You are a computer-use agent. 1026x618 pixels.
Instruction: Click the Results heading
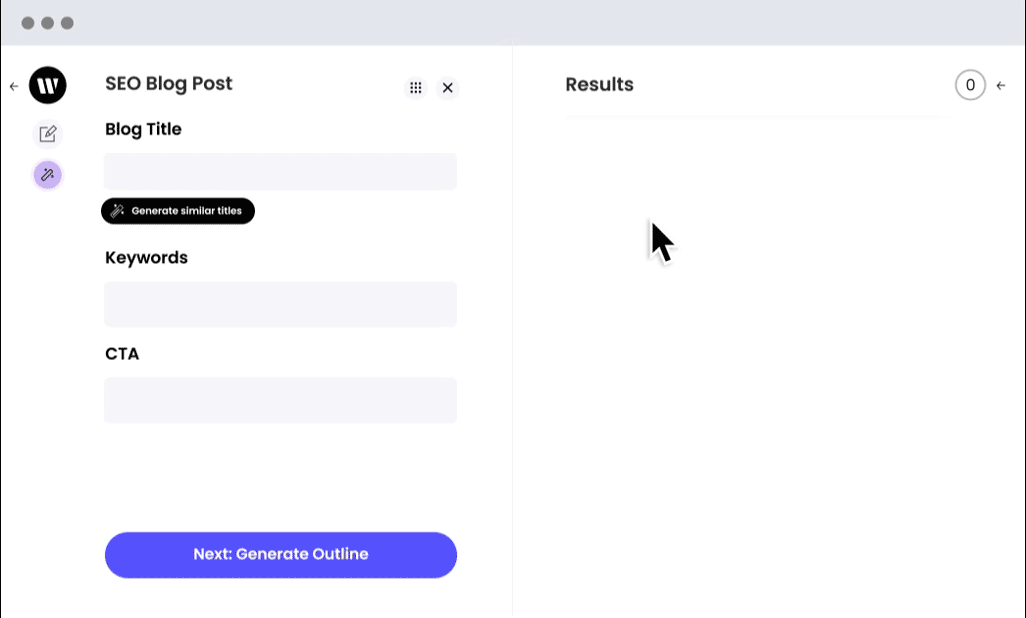click(599, 85)
